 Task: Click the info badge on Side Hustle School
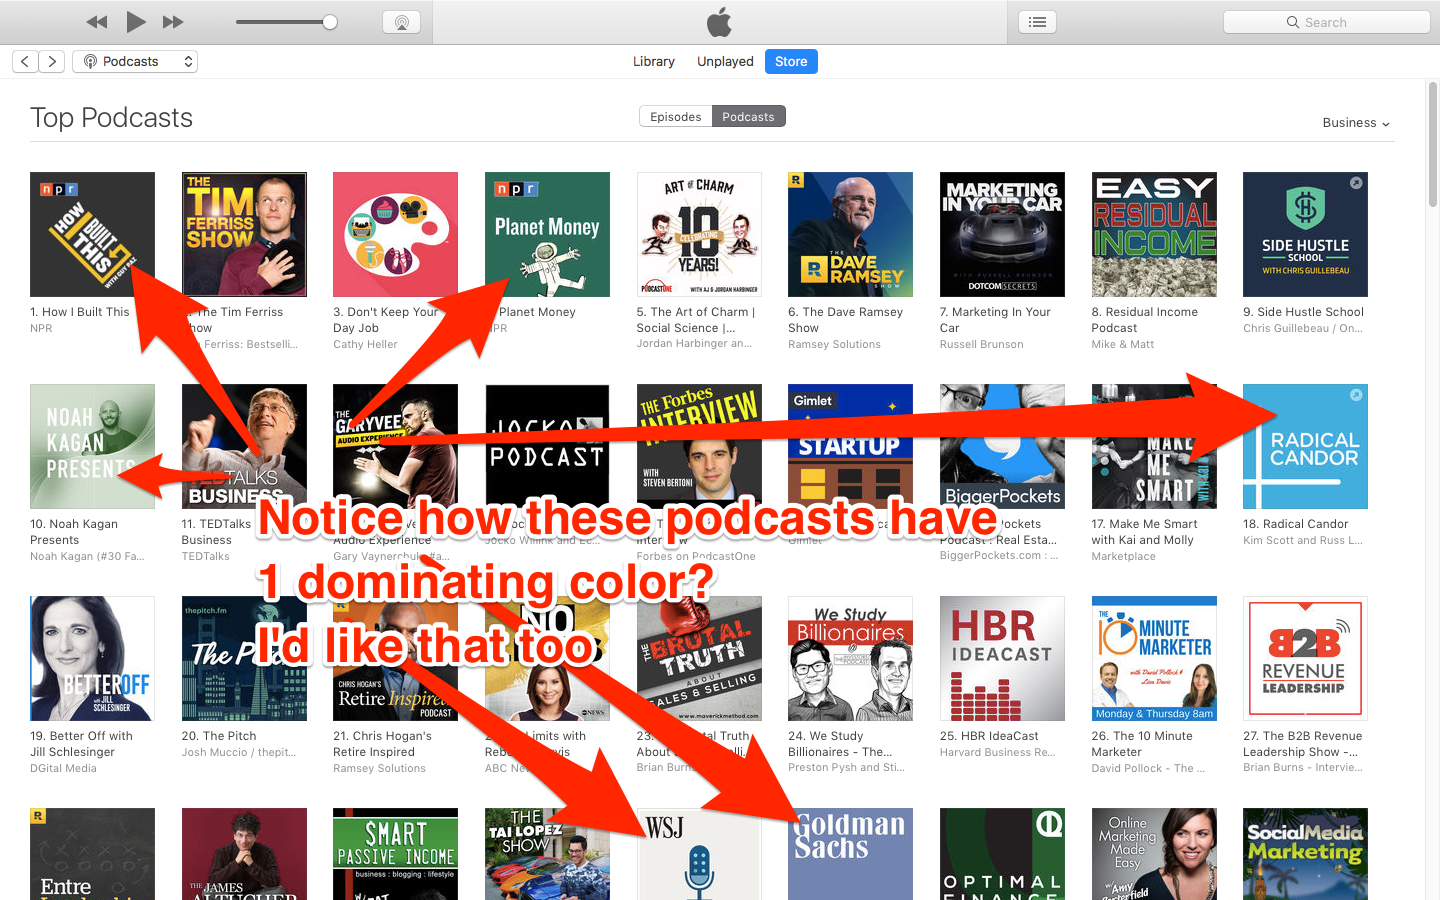tap(1355, 183)
